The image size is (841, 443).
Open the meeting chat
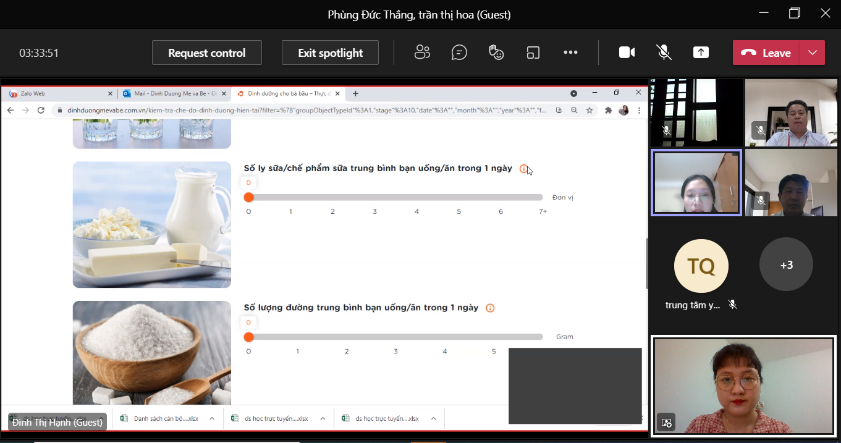(x=459, y=52)
